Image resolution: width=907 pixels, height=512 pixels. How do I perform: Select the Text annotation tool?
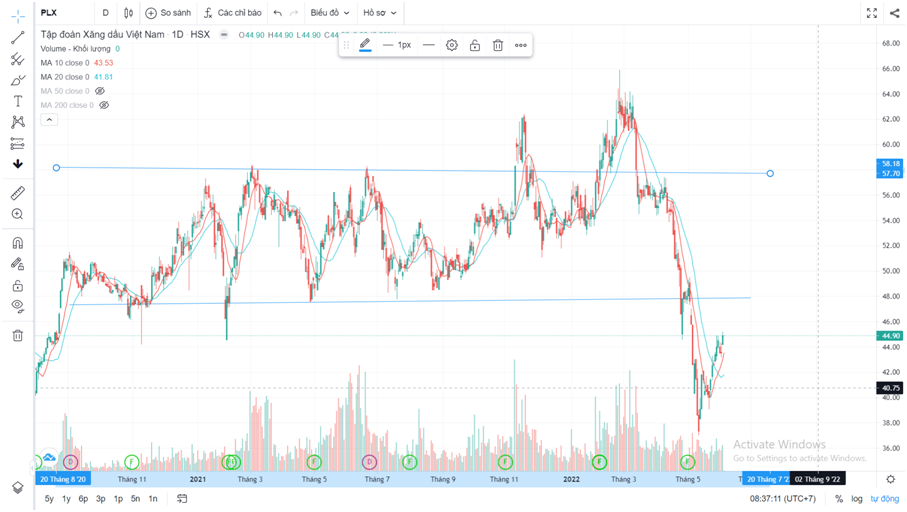click(17, 101)
